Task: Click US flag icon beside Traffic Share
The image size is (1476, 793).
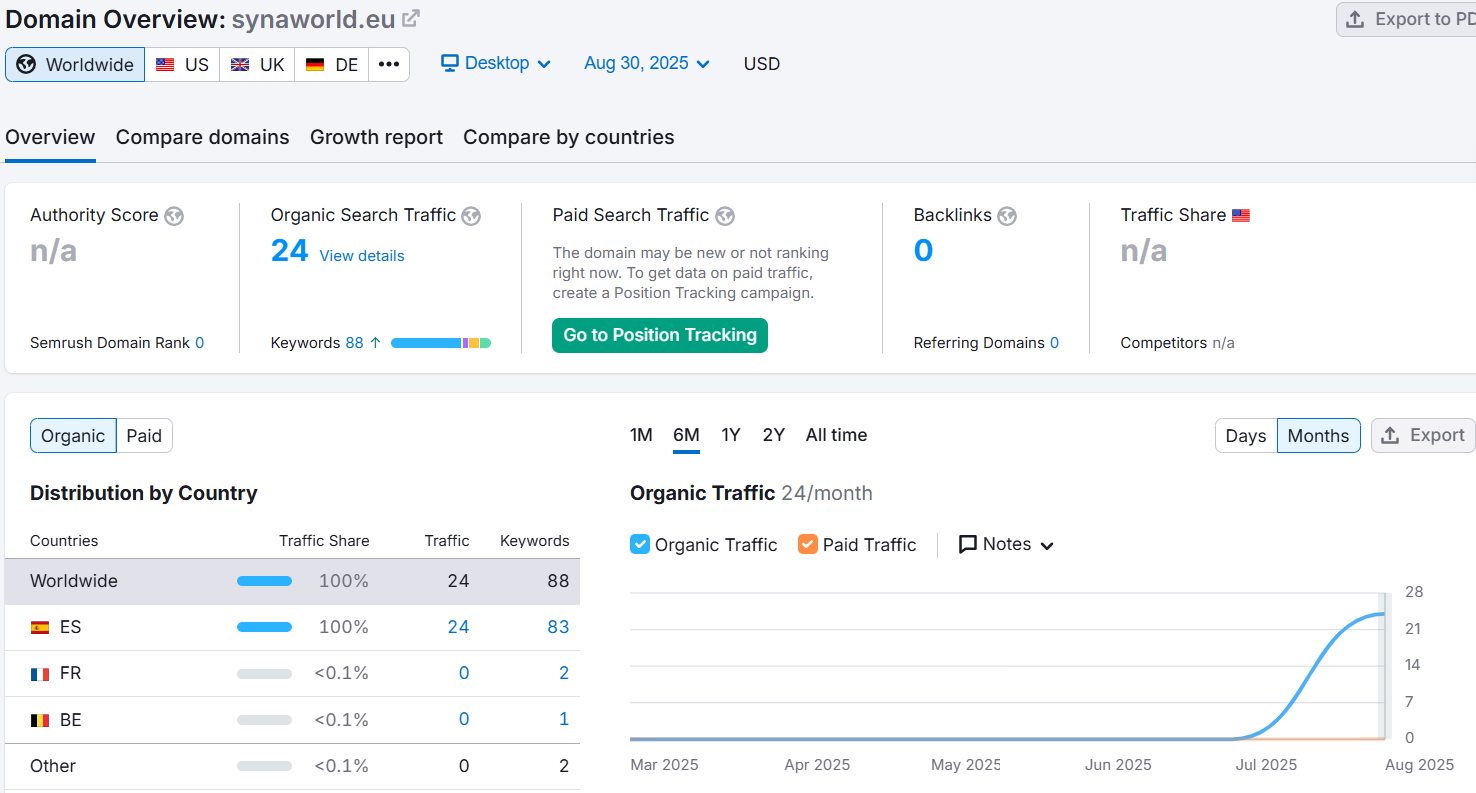Action: coord(1241,216)
